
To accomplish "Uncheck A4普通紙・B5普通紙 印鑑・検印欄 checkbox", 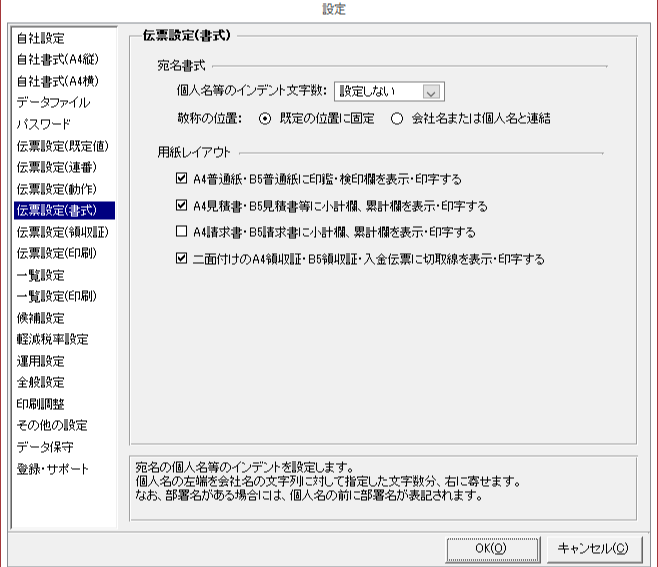I will point(181,178).
